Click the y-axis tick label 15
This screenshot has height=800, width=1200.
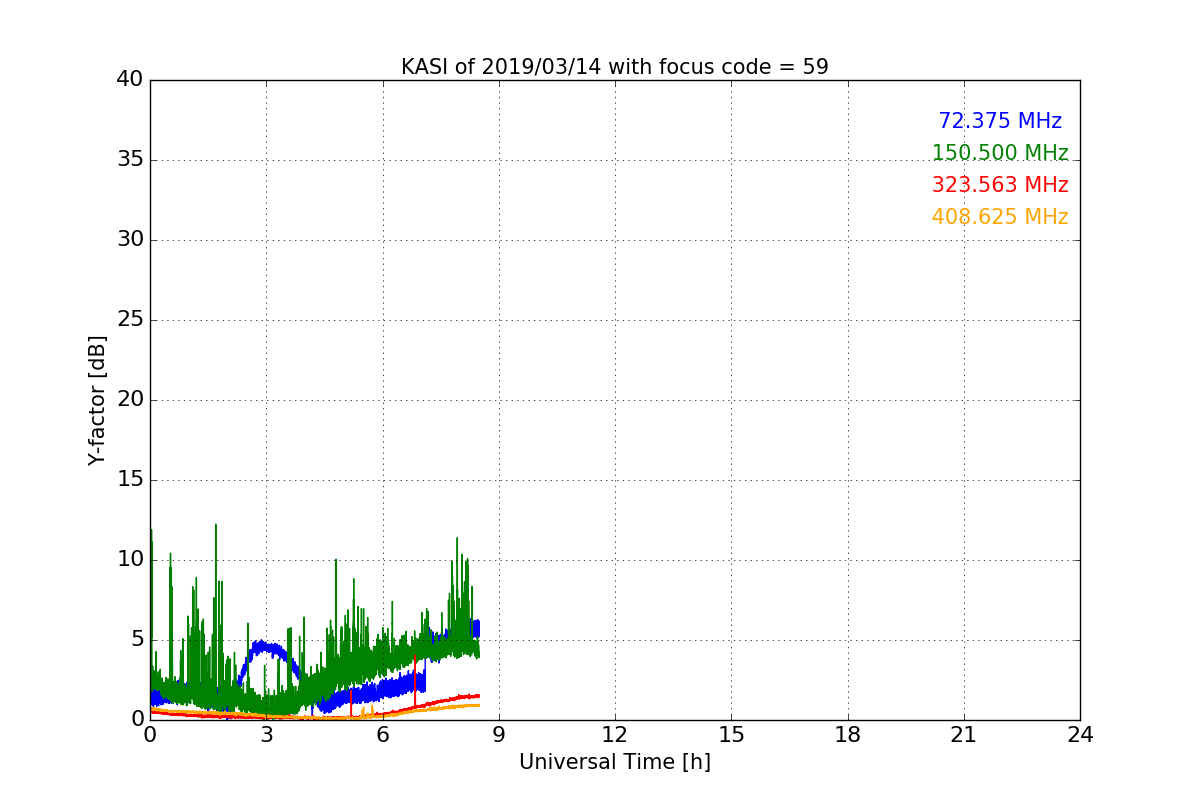coord(130,480)
